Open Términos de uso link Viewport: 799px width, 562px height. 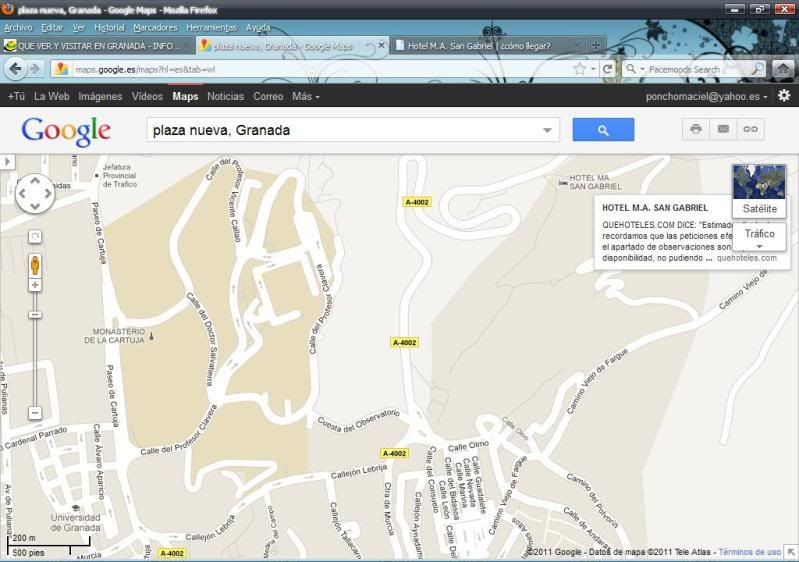750,552
